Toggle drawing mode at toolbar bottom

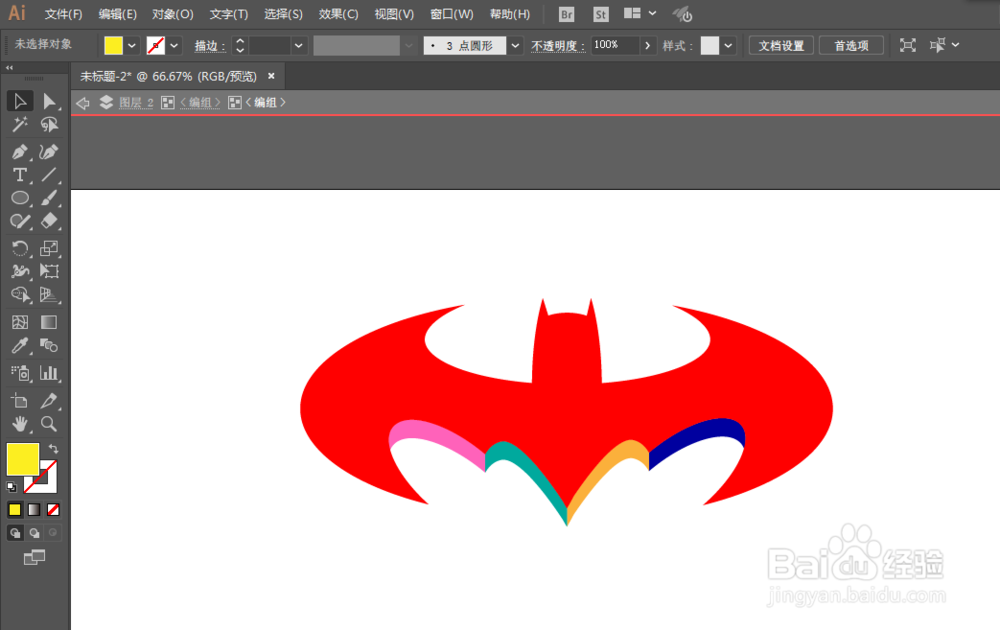coord(14,532)
